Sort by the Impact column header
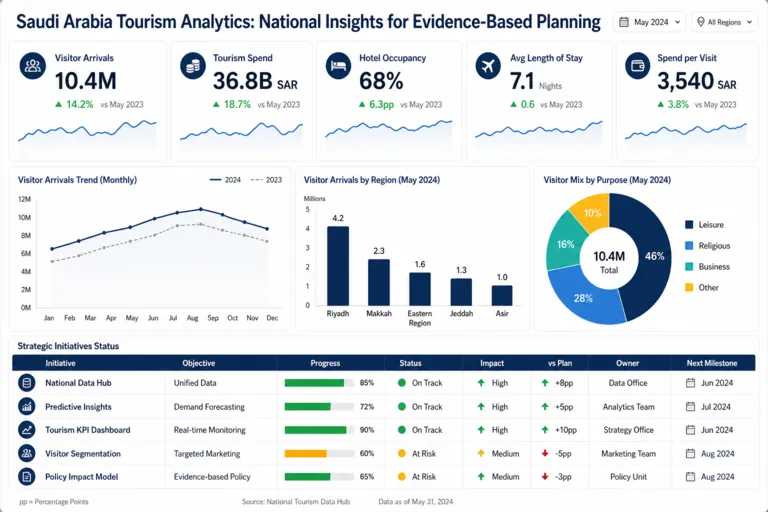Image resolution: width=768 pixels, height=512 pixels. [x=492, y=363]
